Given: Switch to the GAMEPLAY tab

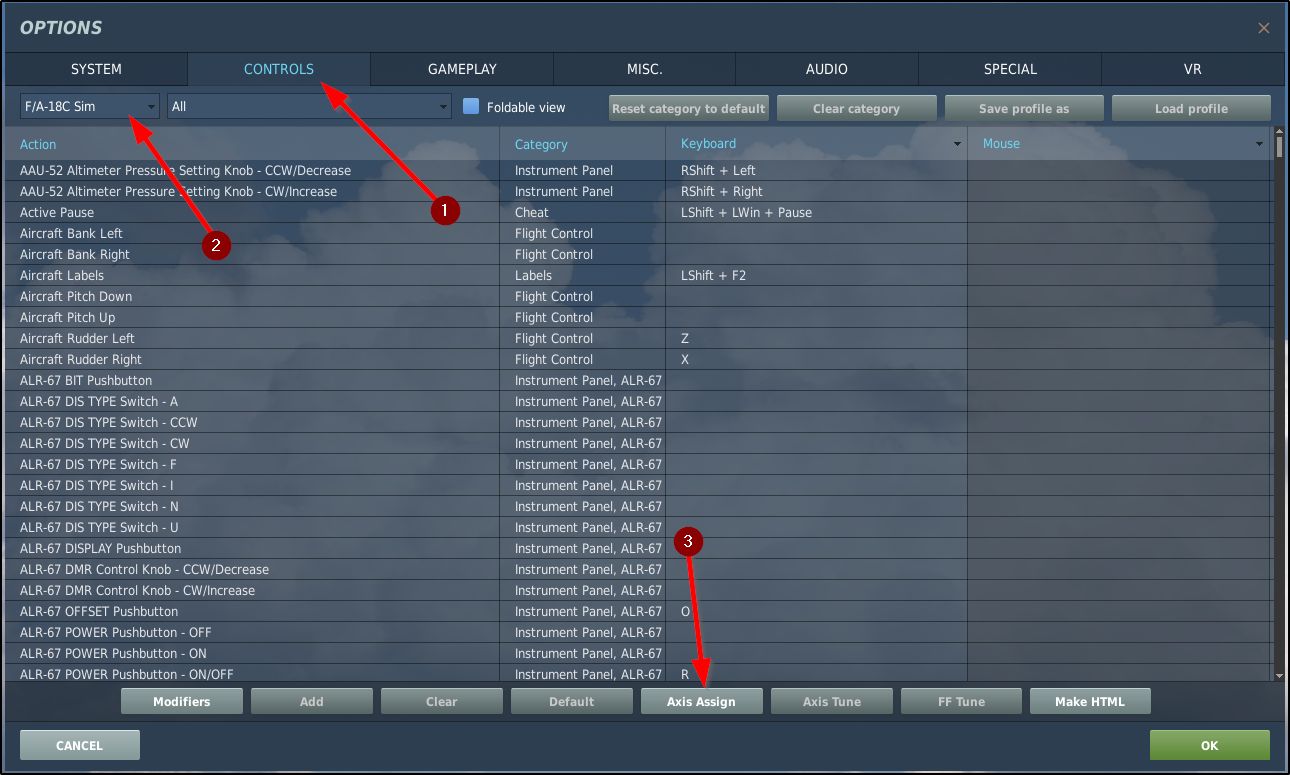Looking at the screenshot, I should coord(462,69).
